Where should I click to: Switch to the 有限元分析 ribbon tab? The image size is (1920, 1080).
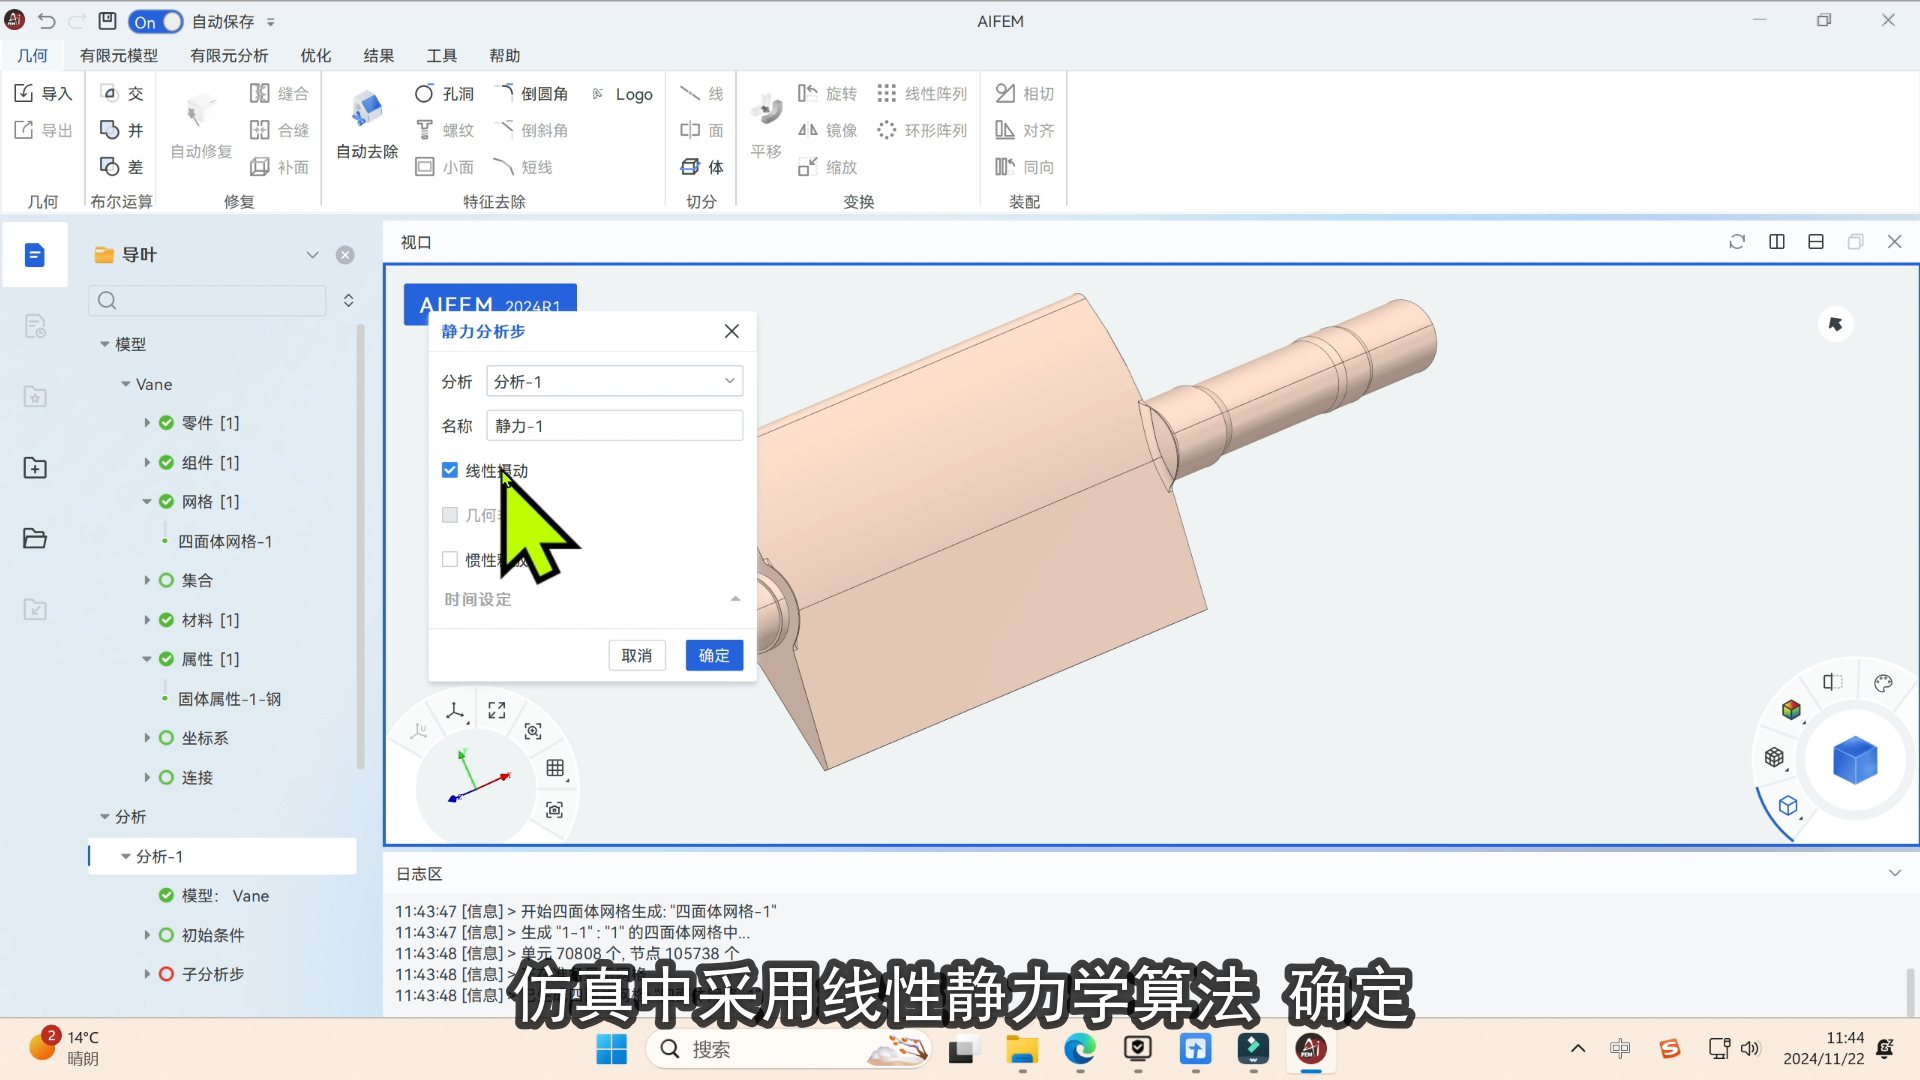(x=229, y=56)
